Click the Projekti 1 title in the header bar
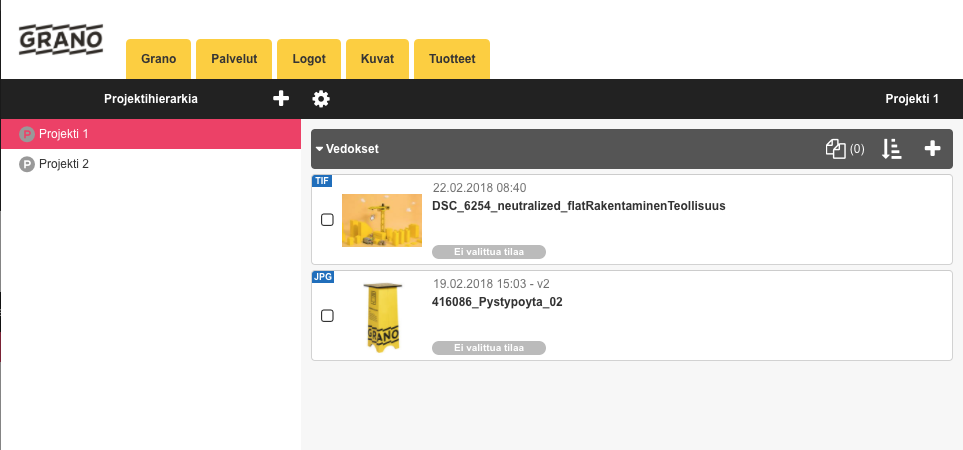 click(x=912, y=99)
